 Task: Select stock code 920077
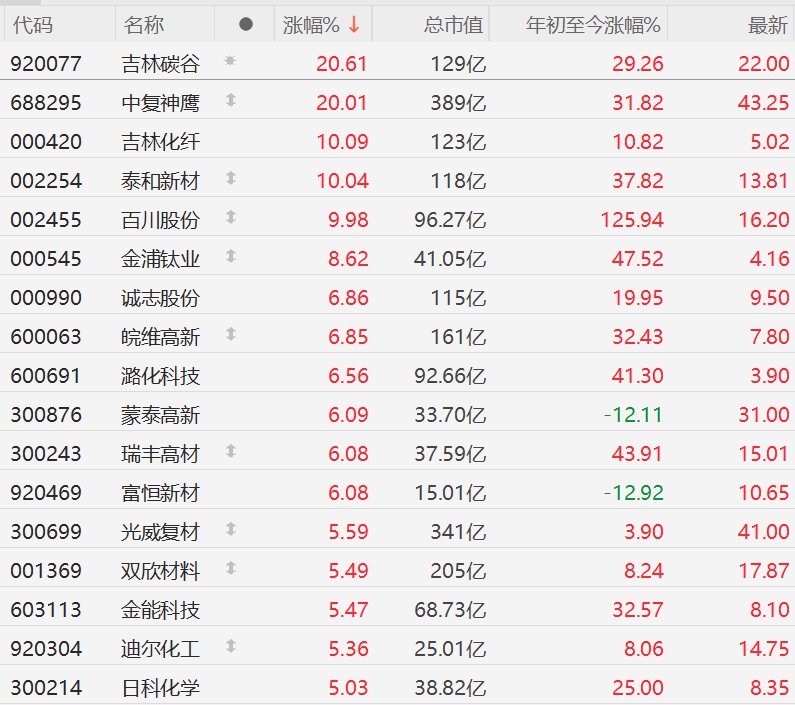tap(46, 64)
